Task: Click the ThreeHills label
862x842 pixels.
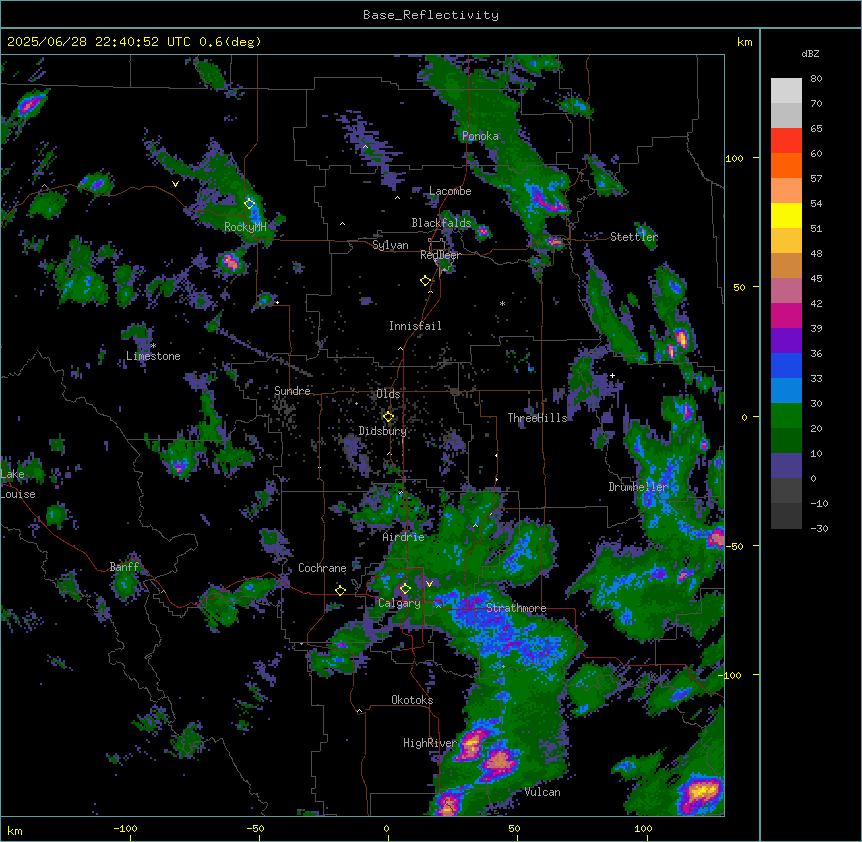Action: click(x=537, y=418)
